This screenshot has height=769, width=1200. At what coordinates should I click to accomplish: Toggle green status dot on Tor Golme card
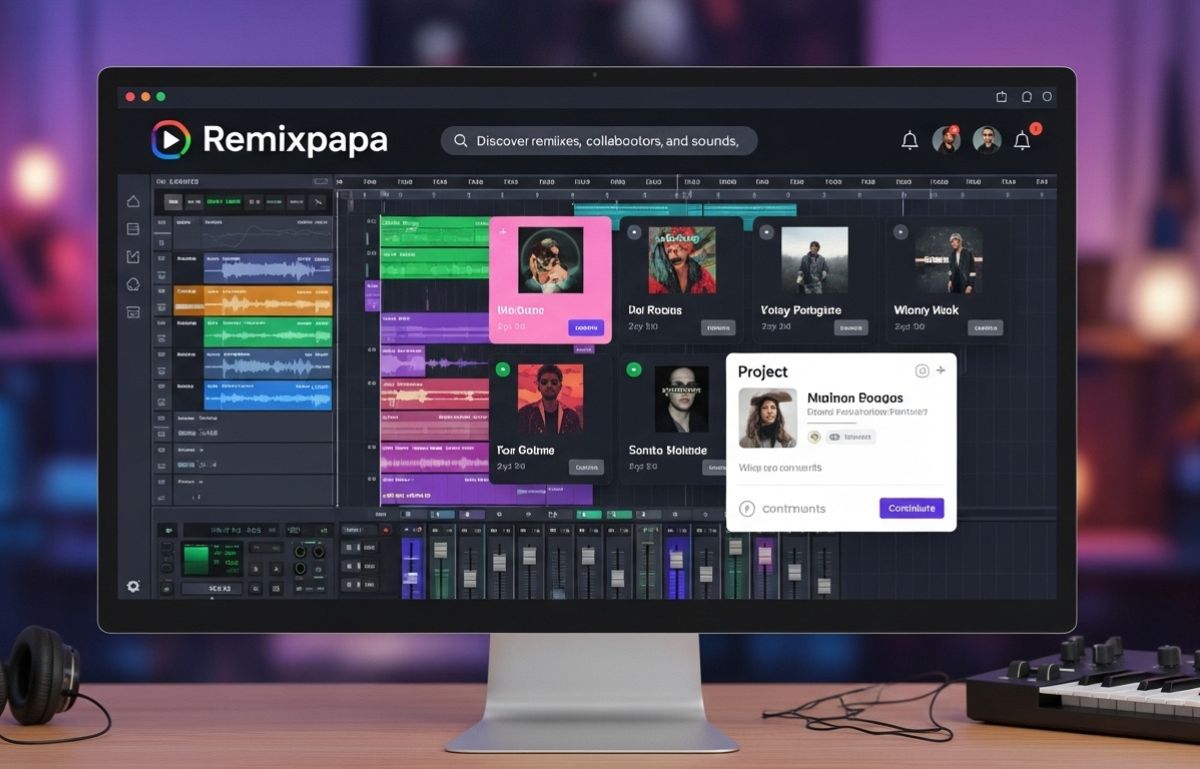(502, 370)
